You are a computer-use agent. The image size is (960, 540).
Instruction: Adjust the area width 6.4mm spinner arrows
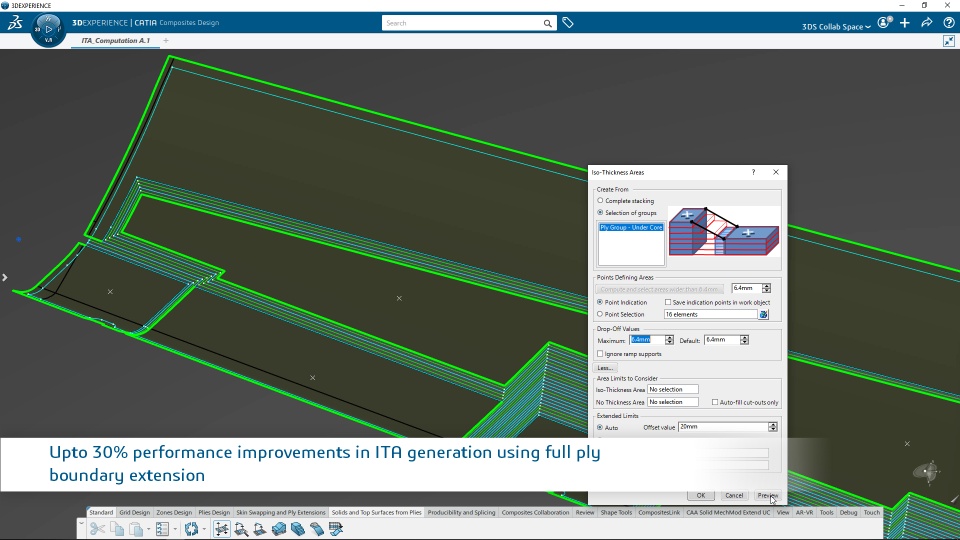point(767,288)
